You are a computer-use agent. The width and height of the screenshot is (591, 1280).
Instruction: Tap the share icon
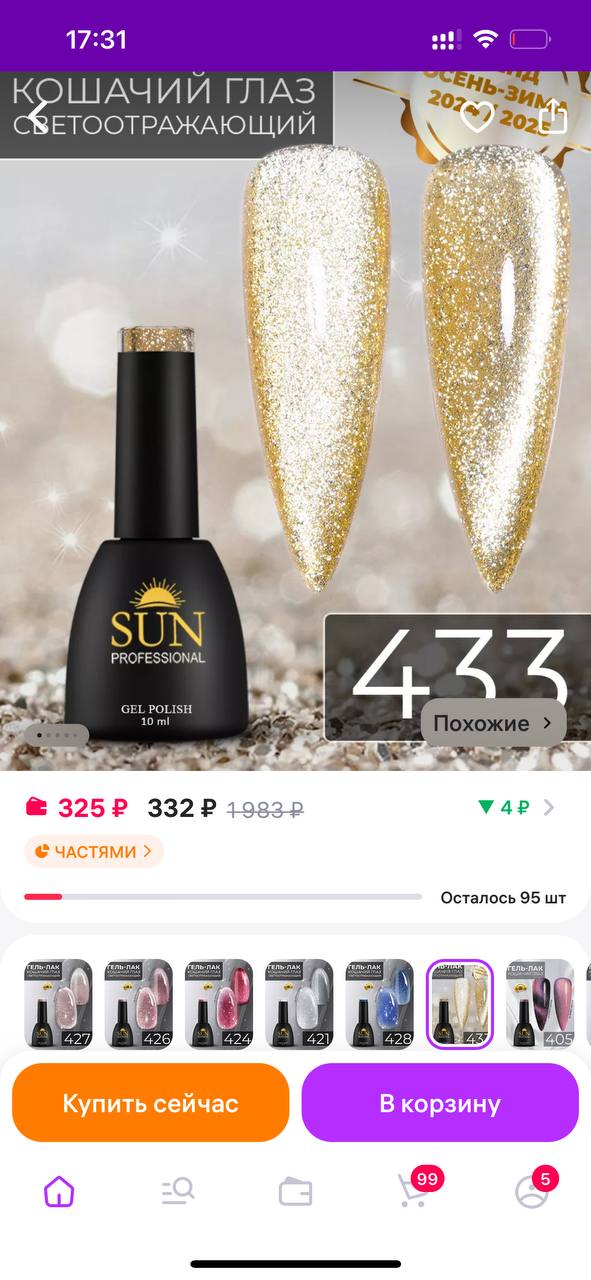coord(551,116)
